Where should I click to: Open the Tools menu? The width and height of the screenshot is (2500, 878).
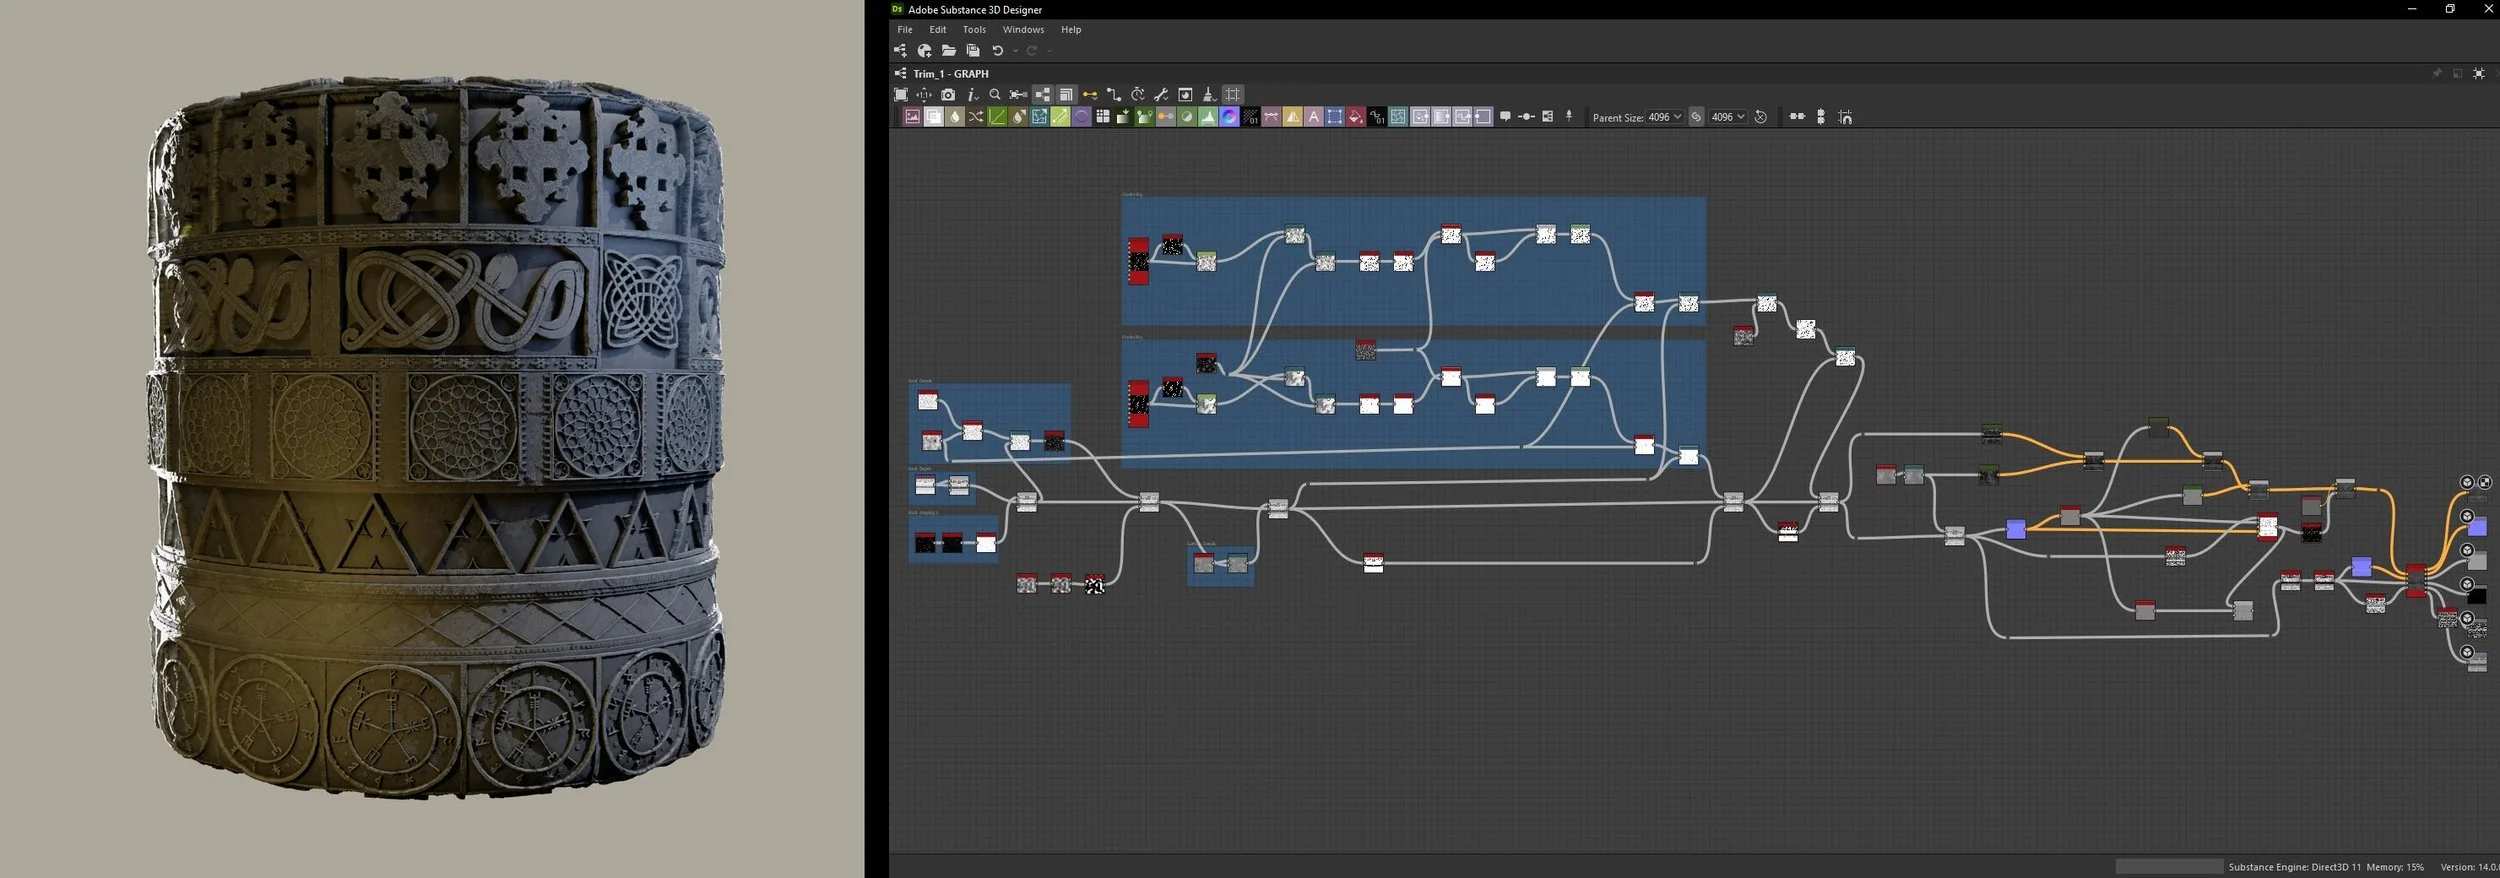tap(974, 30)
